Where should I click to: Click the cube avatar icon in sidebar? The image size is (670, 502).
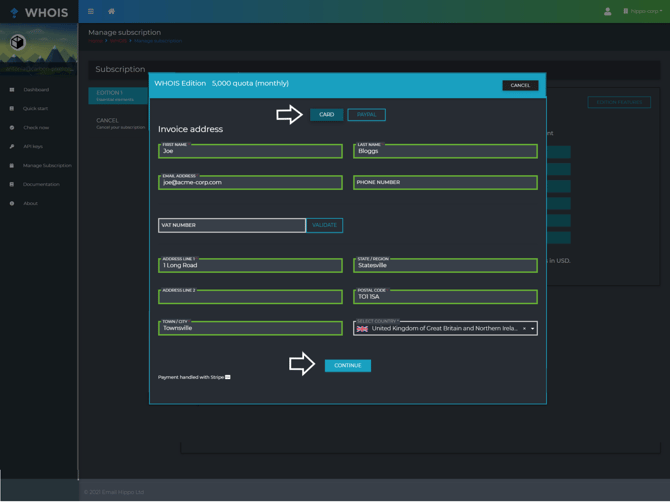18,42
